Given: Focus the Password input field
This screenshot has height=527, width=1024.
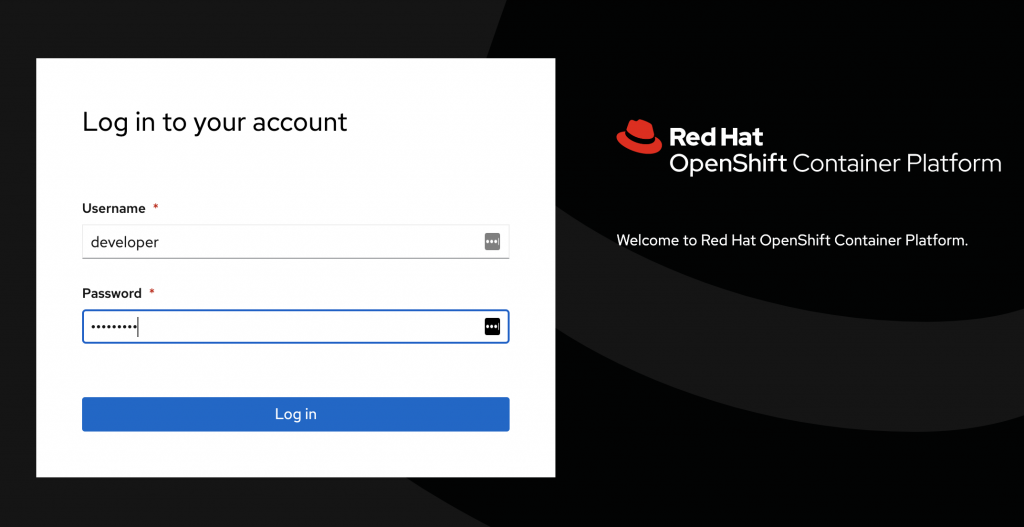Looking at the screenshot, I should point(295,327).
